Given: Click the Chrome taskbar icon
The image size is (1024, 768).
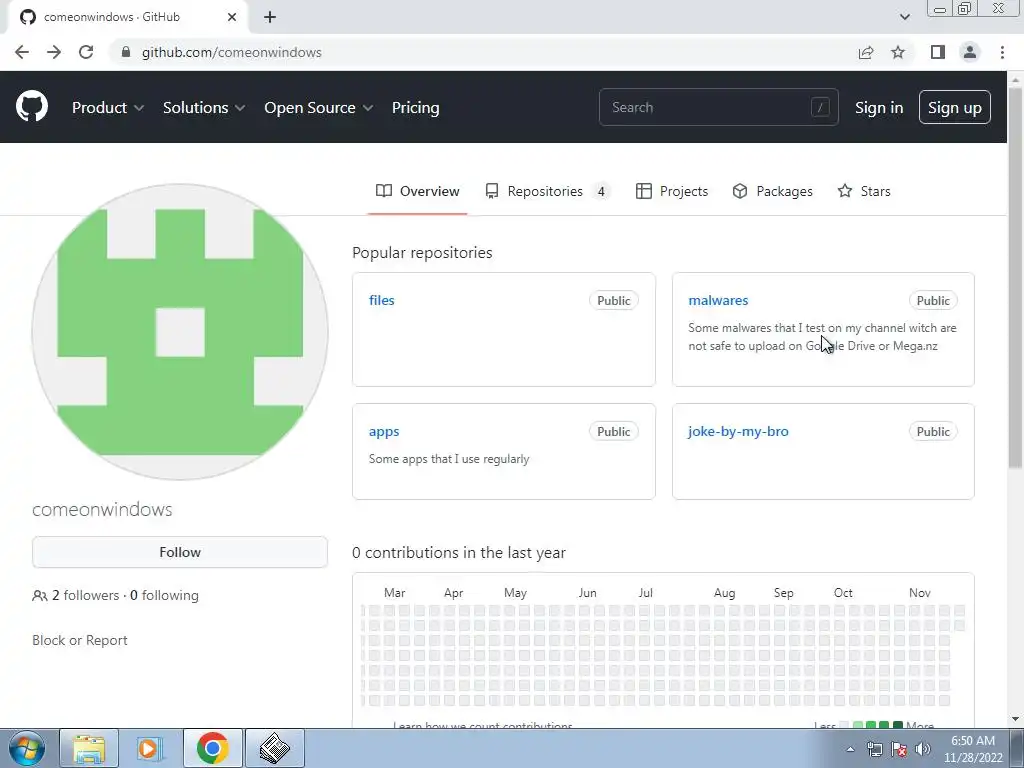Looking at the screenshot, I should tap(212, 748).
